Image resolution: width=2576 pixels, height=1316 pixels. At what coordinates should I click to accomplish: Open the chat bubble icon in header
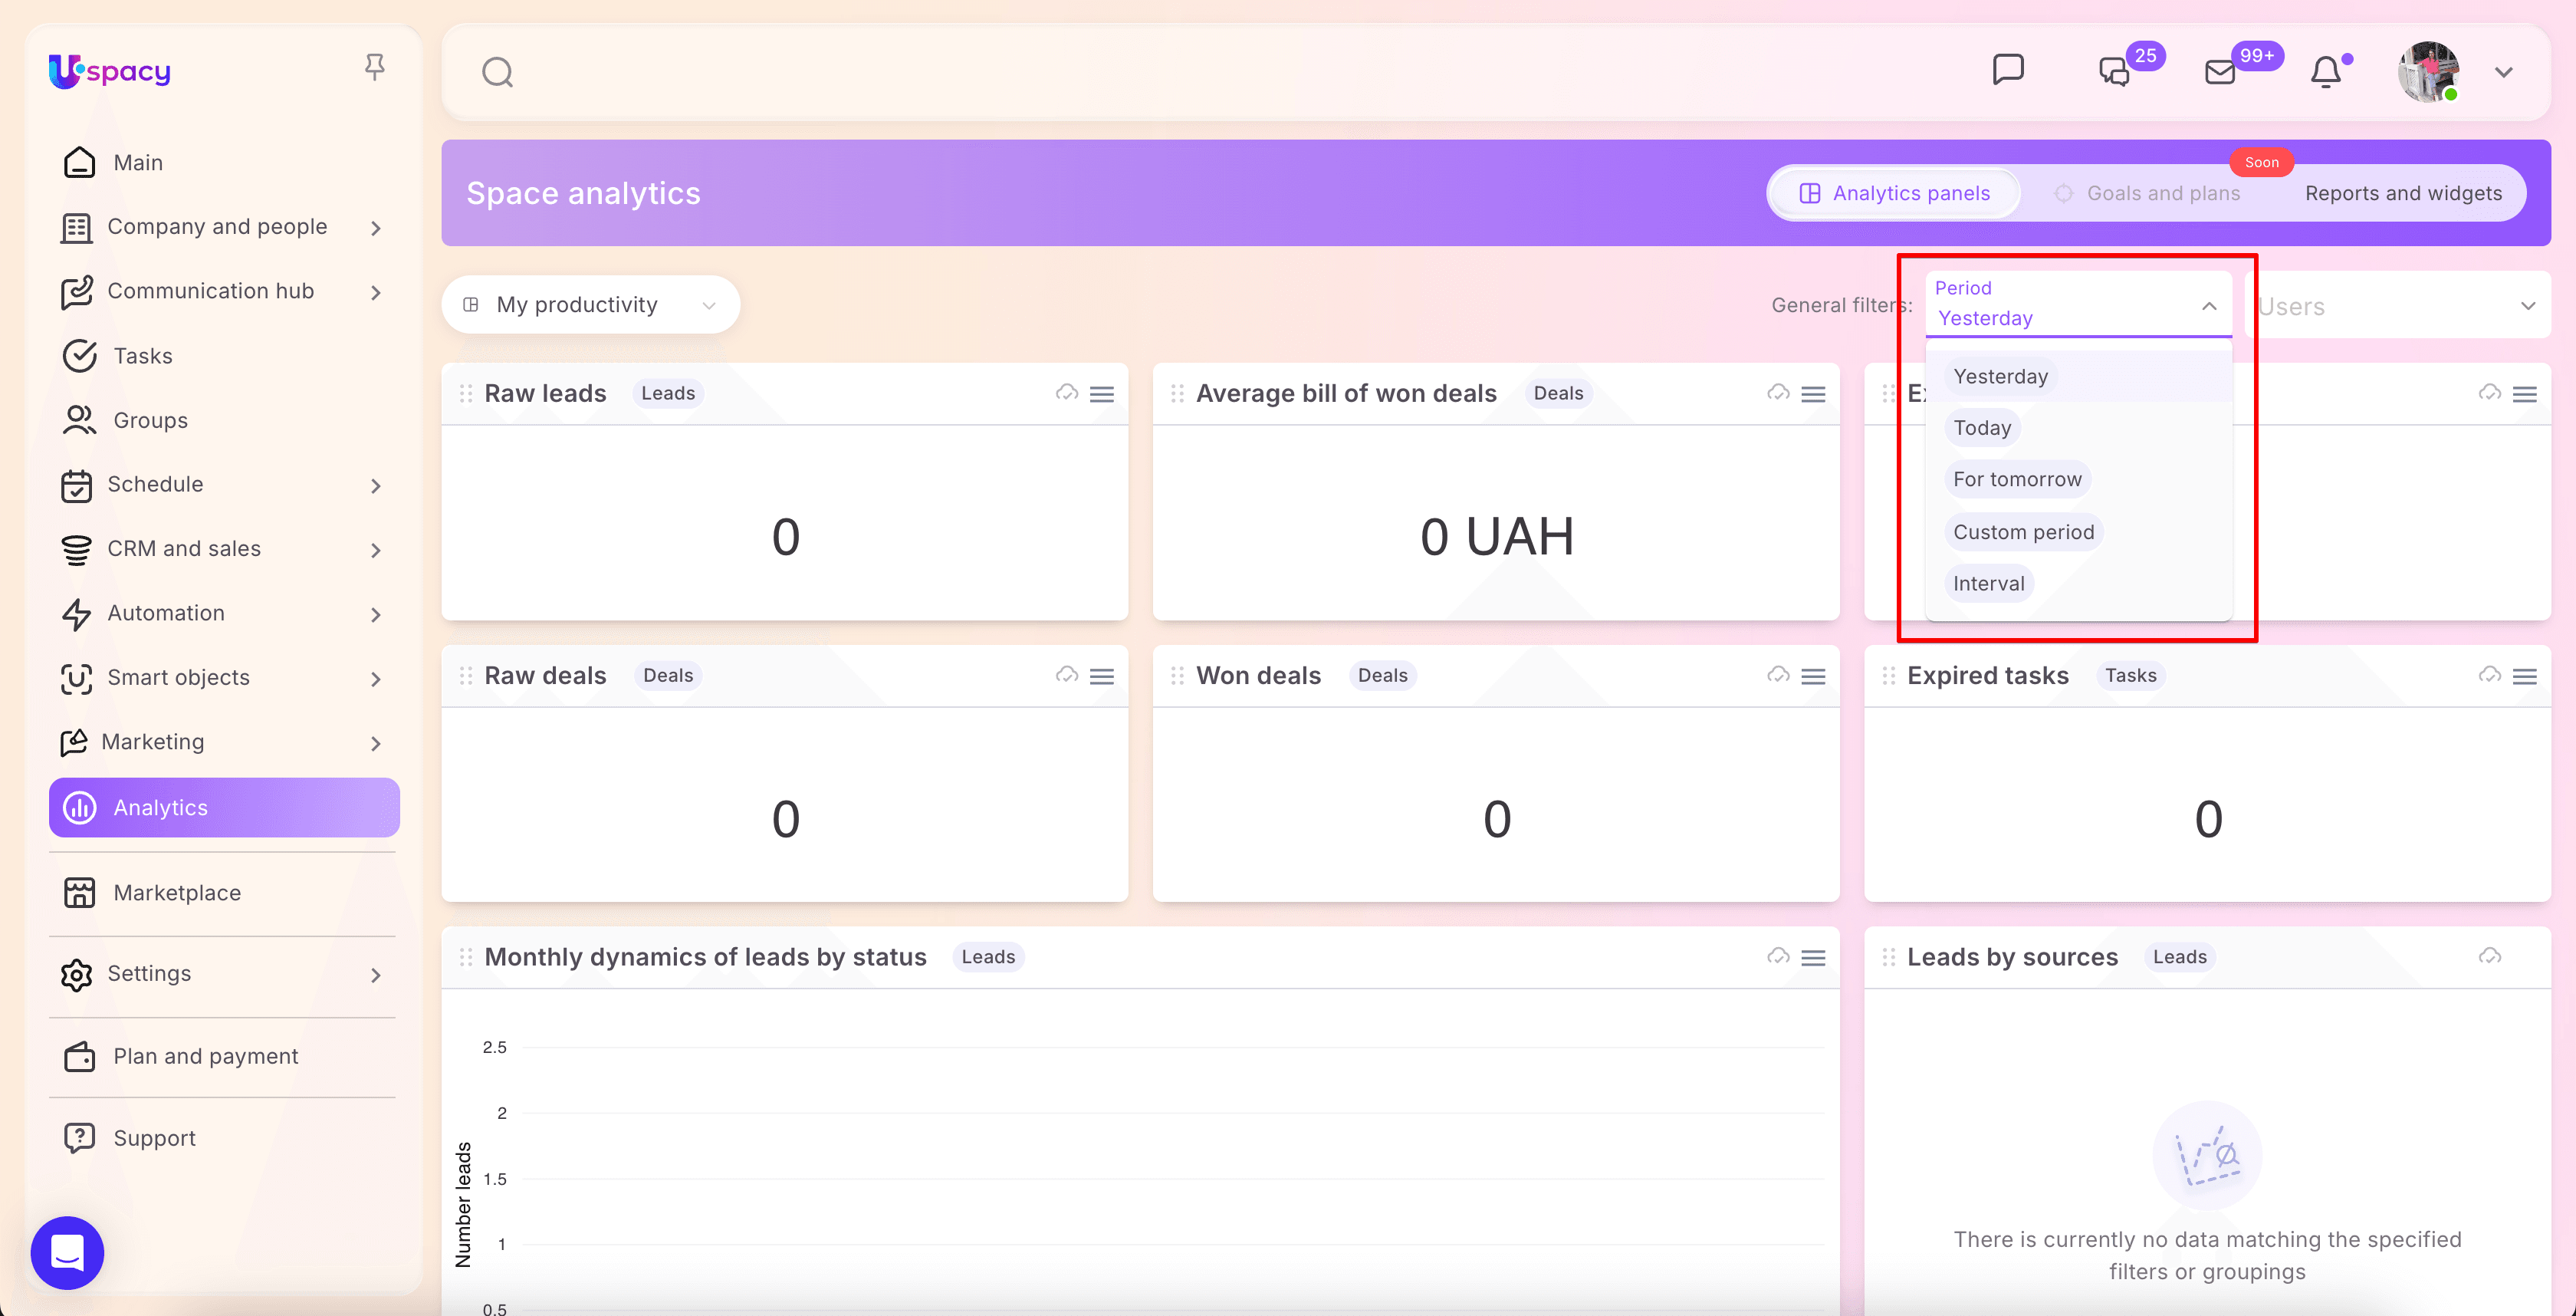click(x=2008, y=70)
